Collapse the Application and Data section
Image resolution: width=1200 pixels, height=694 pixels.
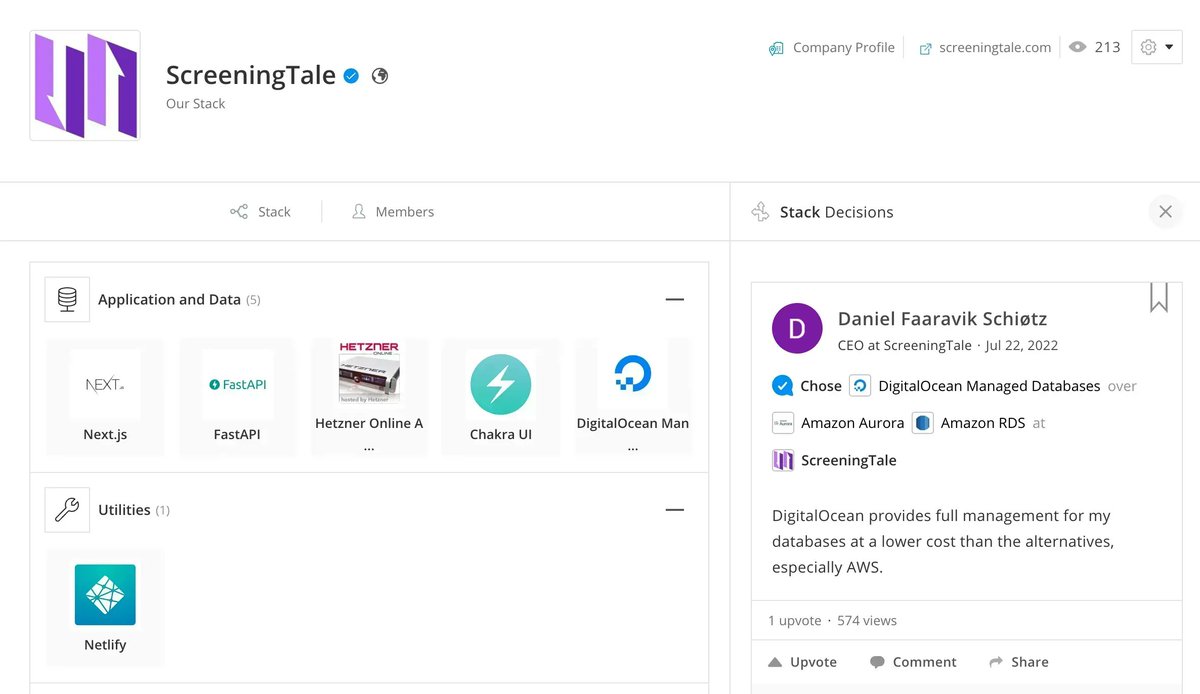675,299
